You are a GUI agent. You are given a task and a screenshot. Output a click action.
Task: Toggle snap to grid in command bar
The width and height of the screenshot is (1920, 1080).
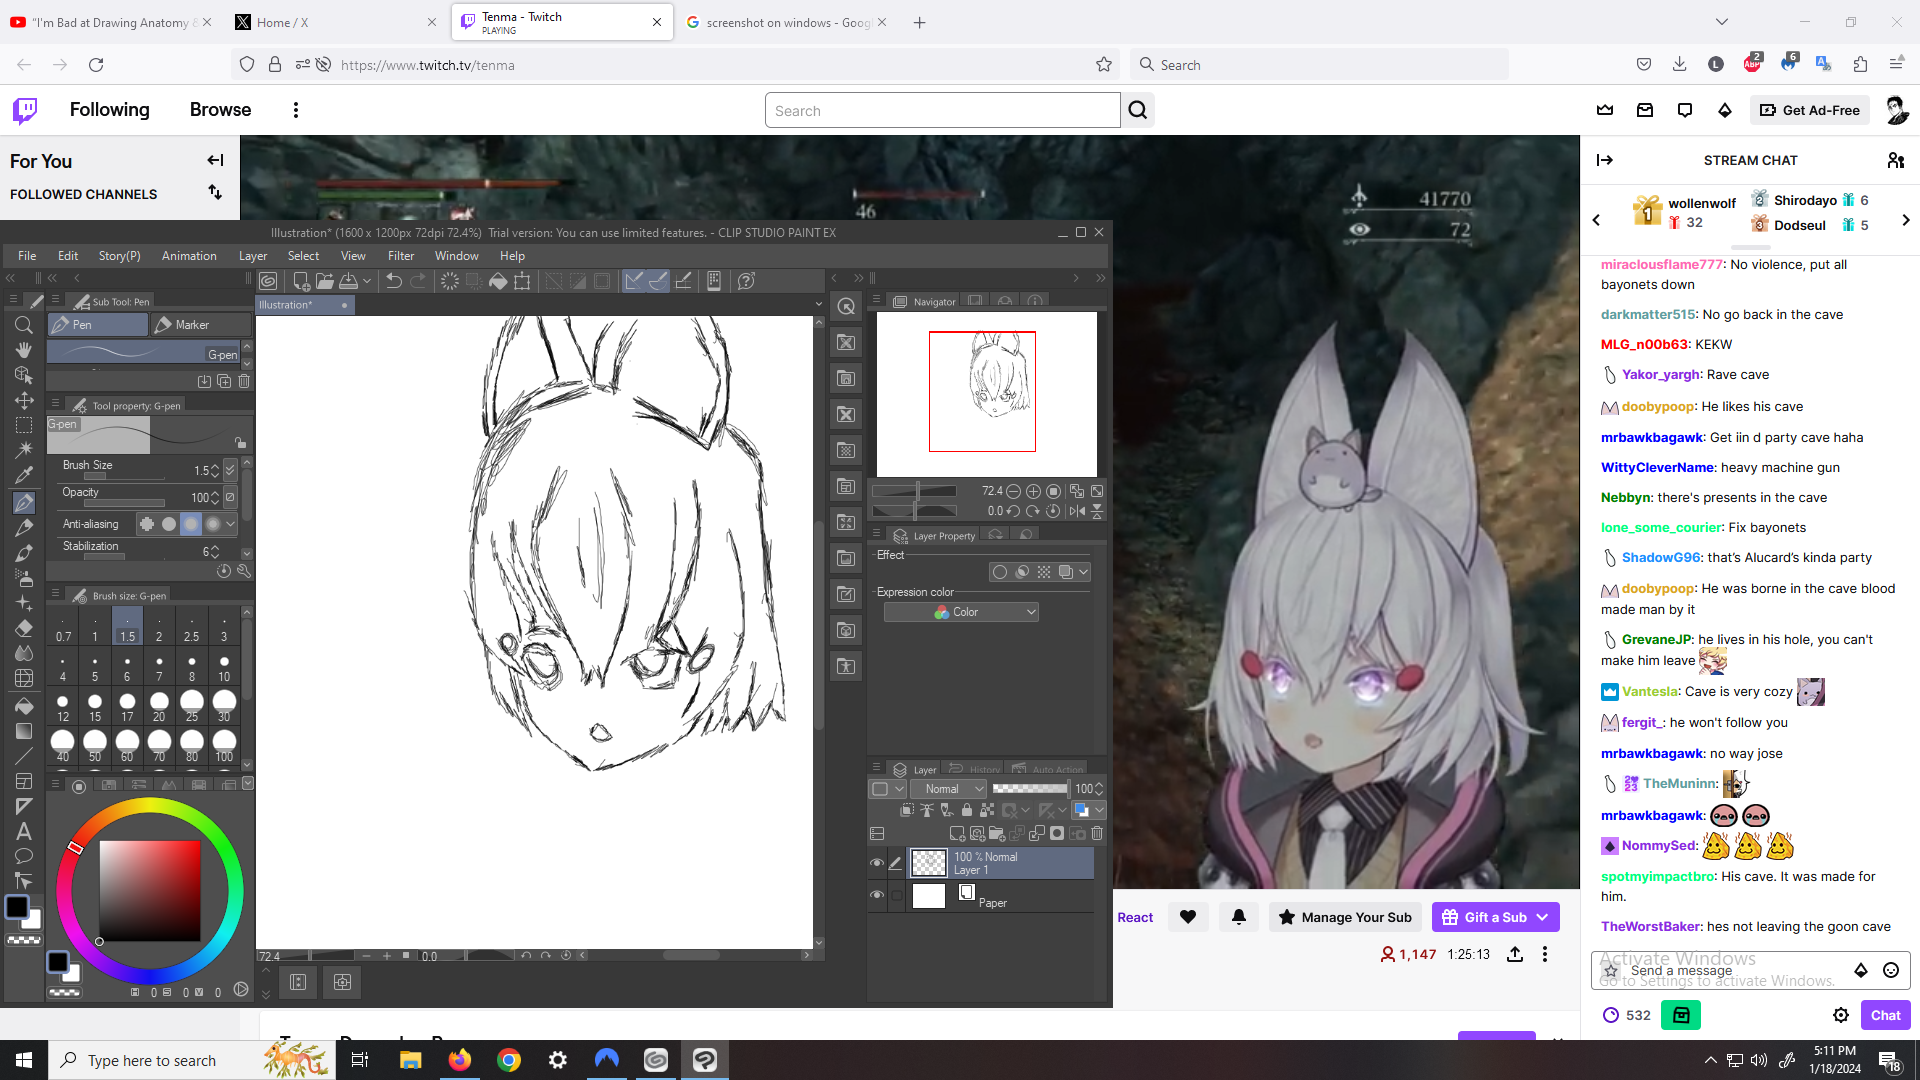[x=683, y=281]
